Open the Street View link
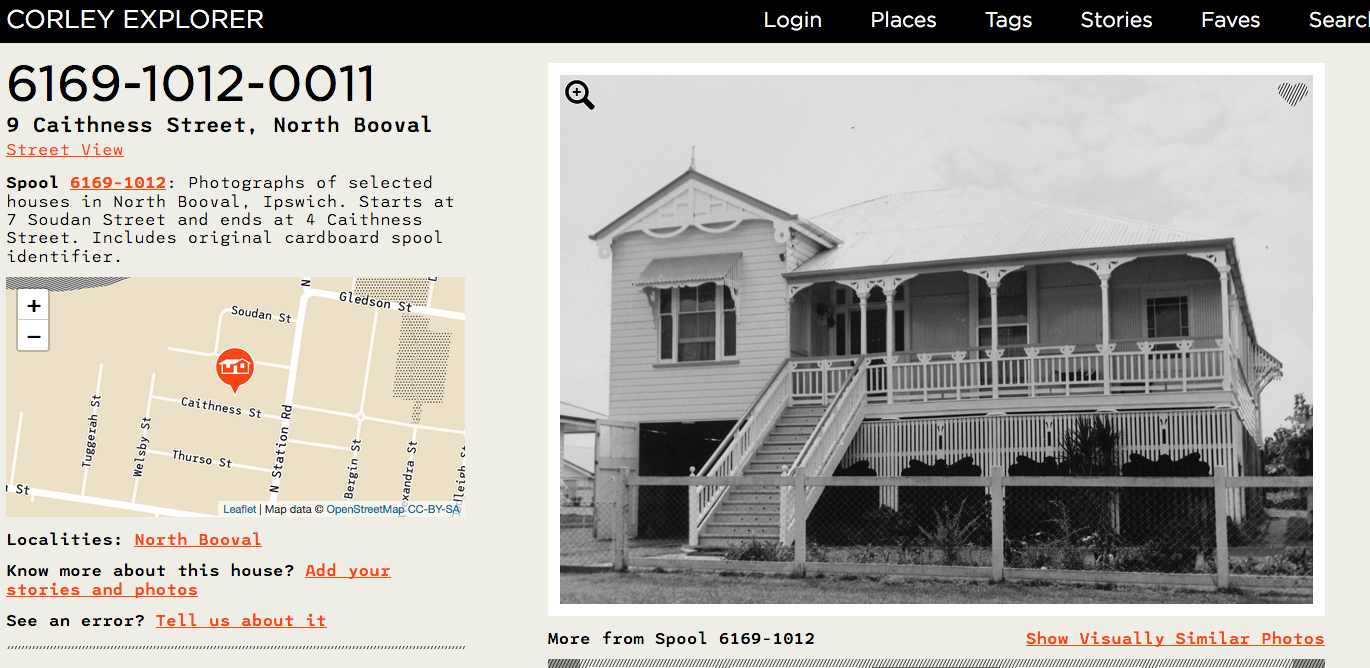Viewport: 1370px width, 668px height. pyautogui.click(x=64, y=149)
